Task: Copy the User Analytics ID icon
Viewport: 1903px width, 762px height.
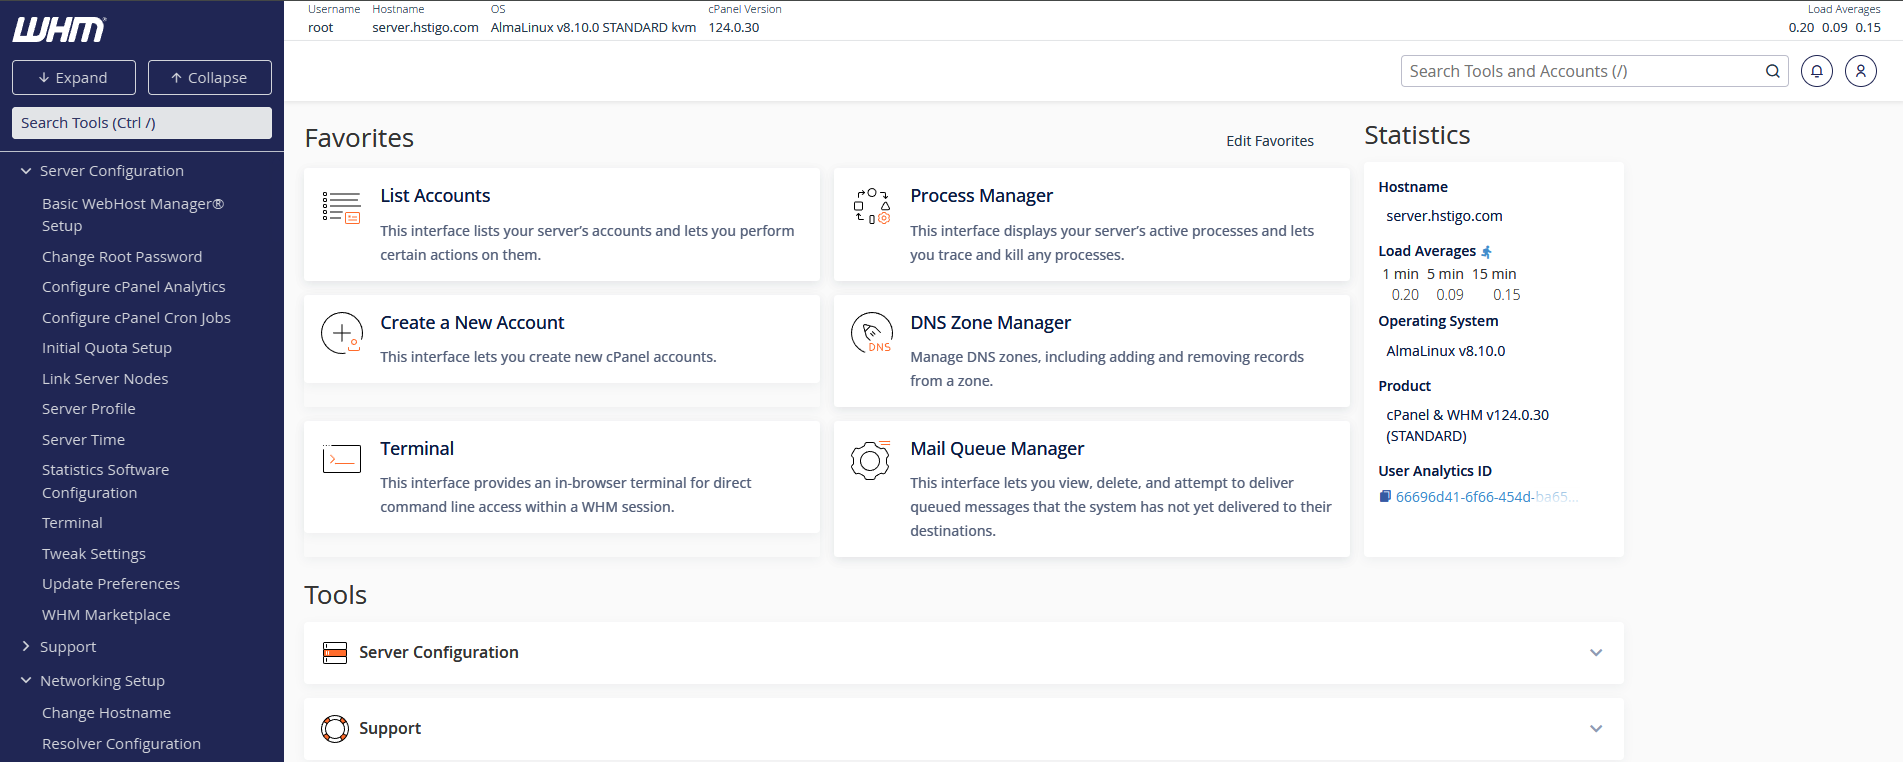Action: (1385, 496)
